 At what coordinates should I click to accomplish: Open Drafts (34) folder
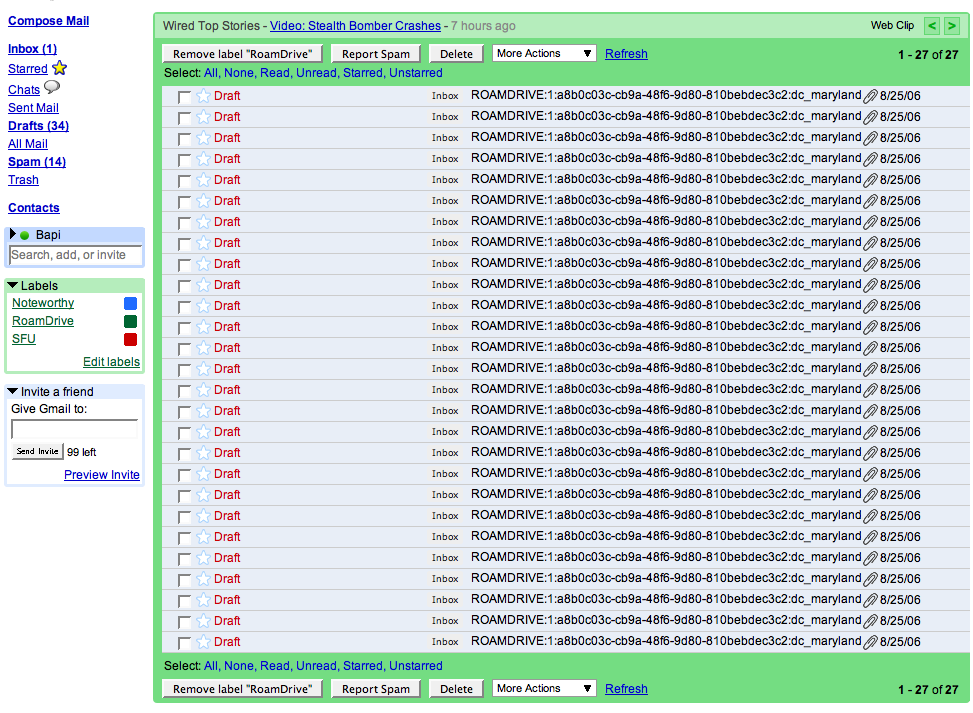coord(38,126)
